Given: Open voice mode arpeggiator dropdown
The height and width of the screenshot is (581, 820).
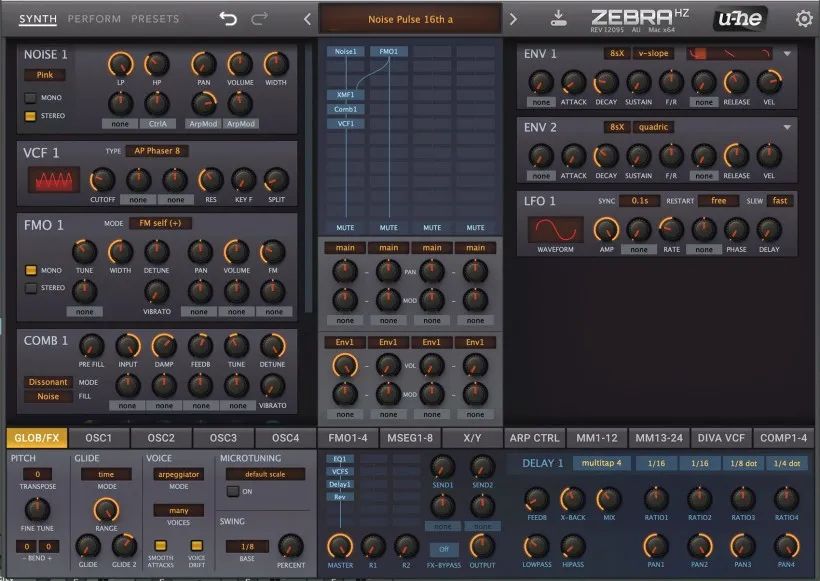Looking at the screenshot, I should click(178, 474).
